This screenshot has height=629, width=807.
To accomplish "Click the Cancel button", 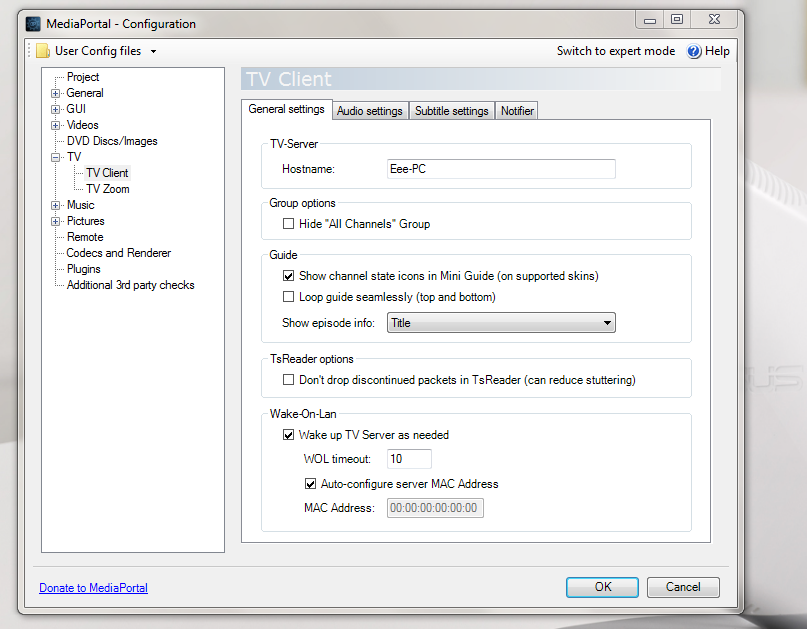I will (683, 587).
